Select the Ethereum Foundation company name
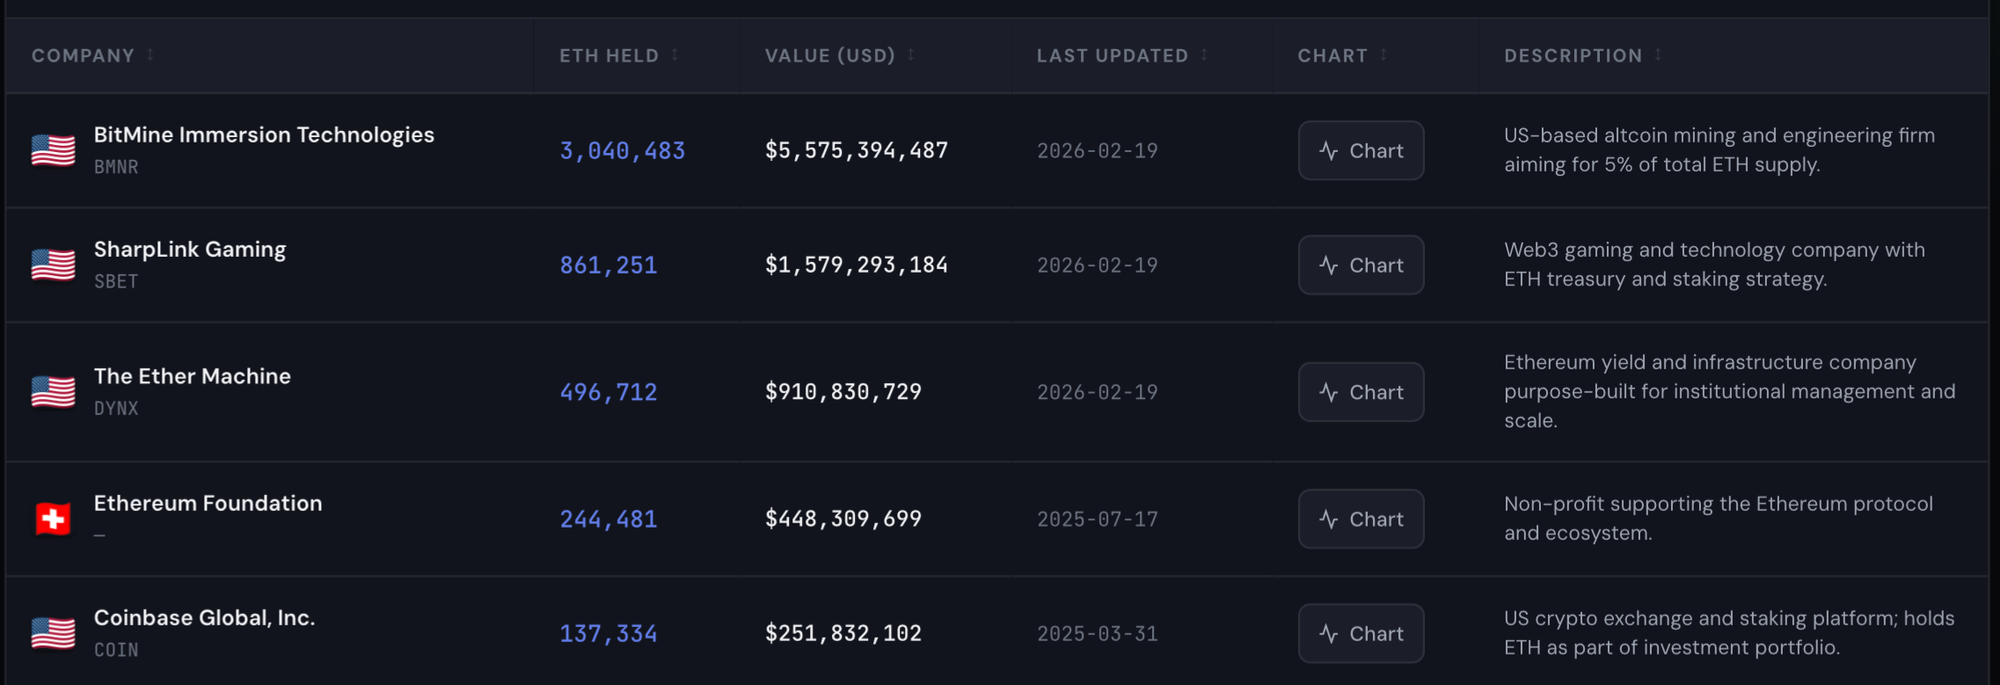This screenshot has width=2000, height=685. tap(208, 503)
